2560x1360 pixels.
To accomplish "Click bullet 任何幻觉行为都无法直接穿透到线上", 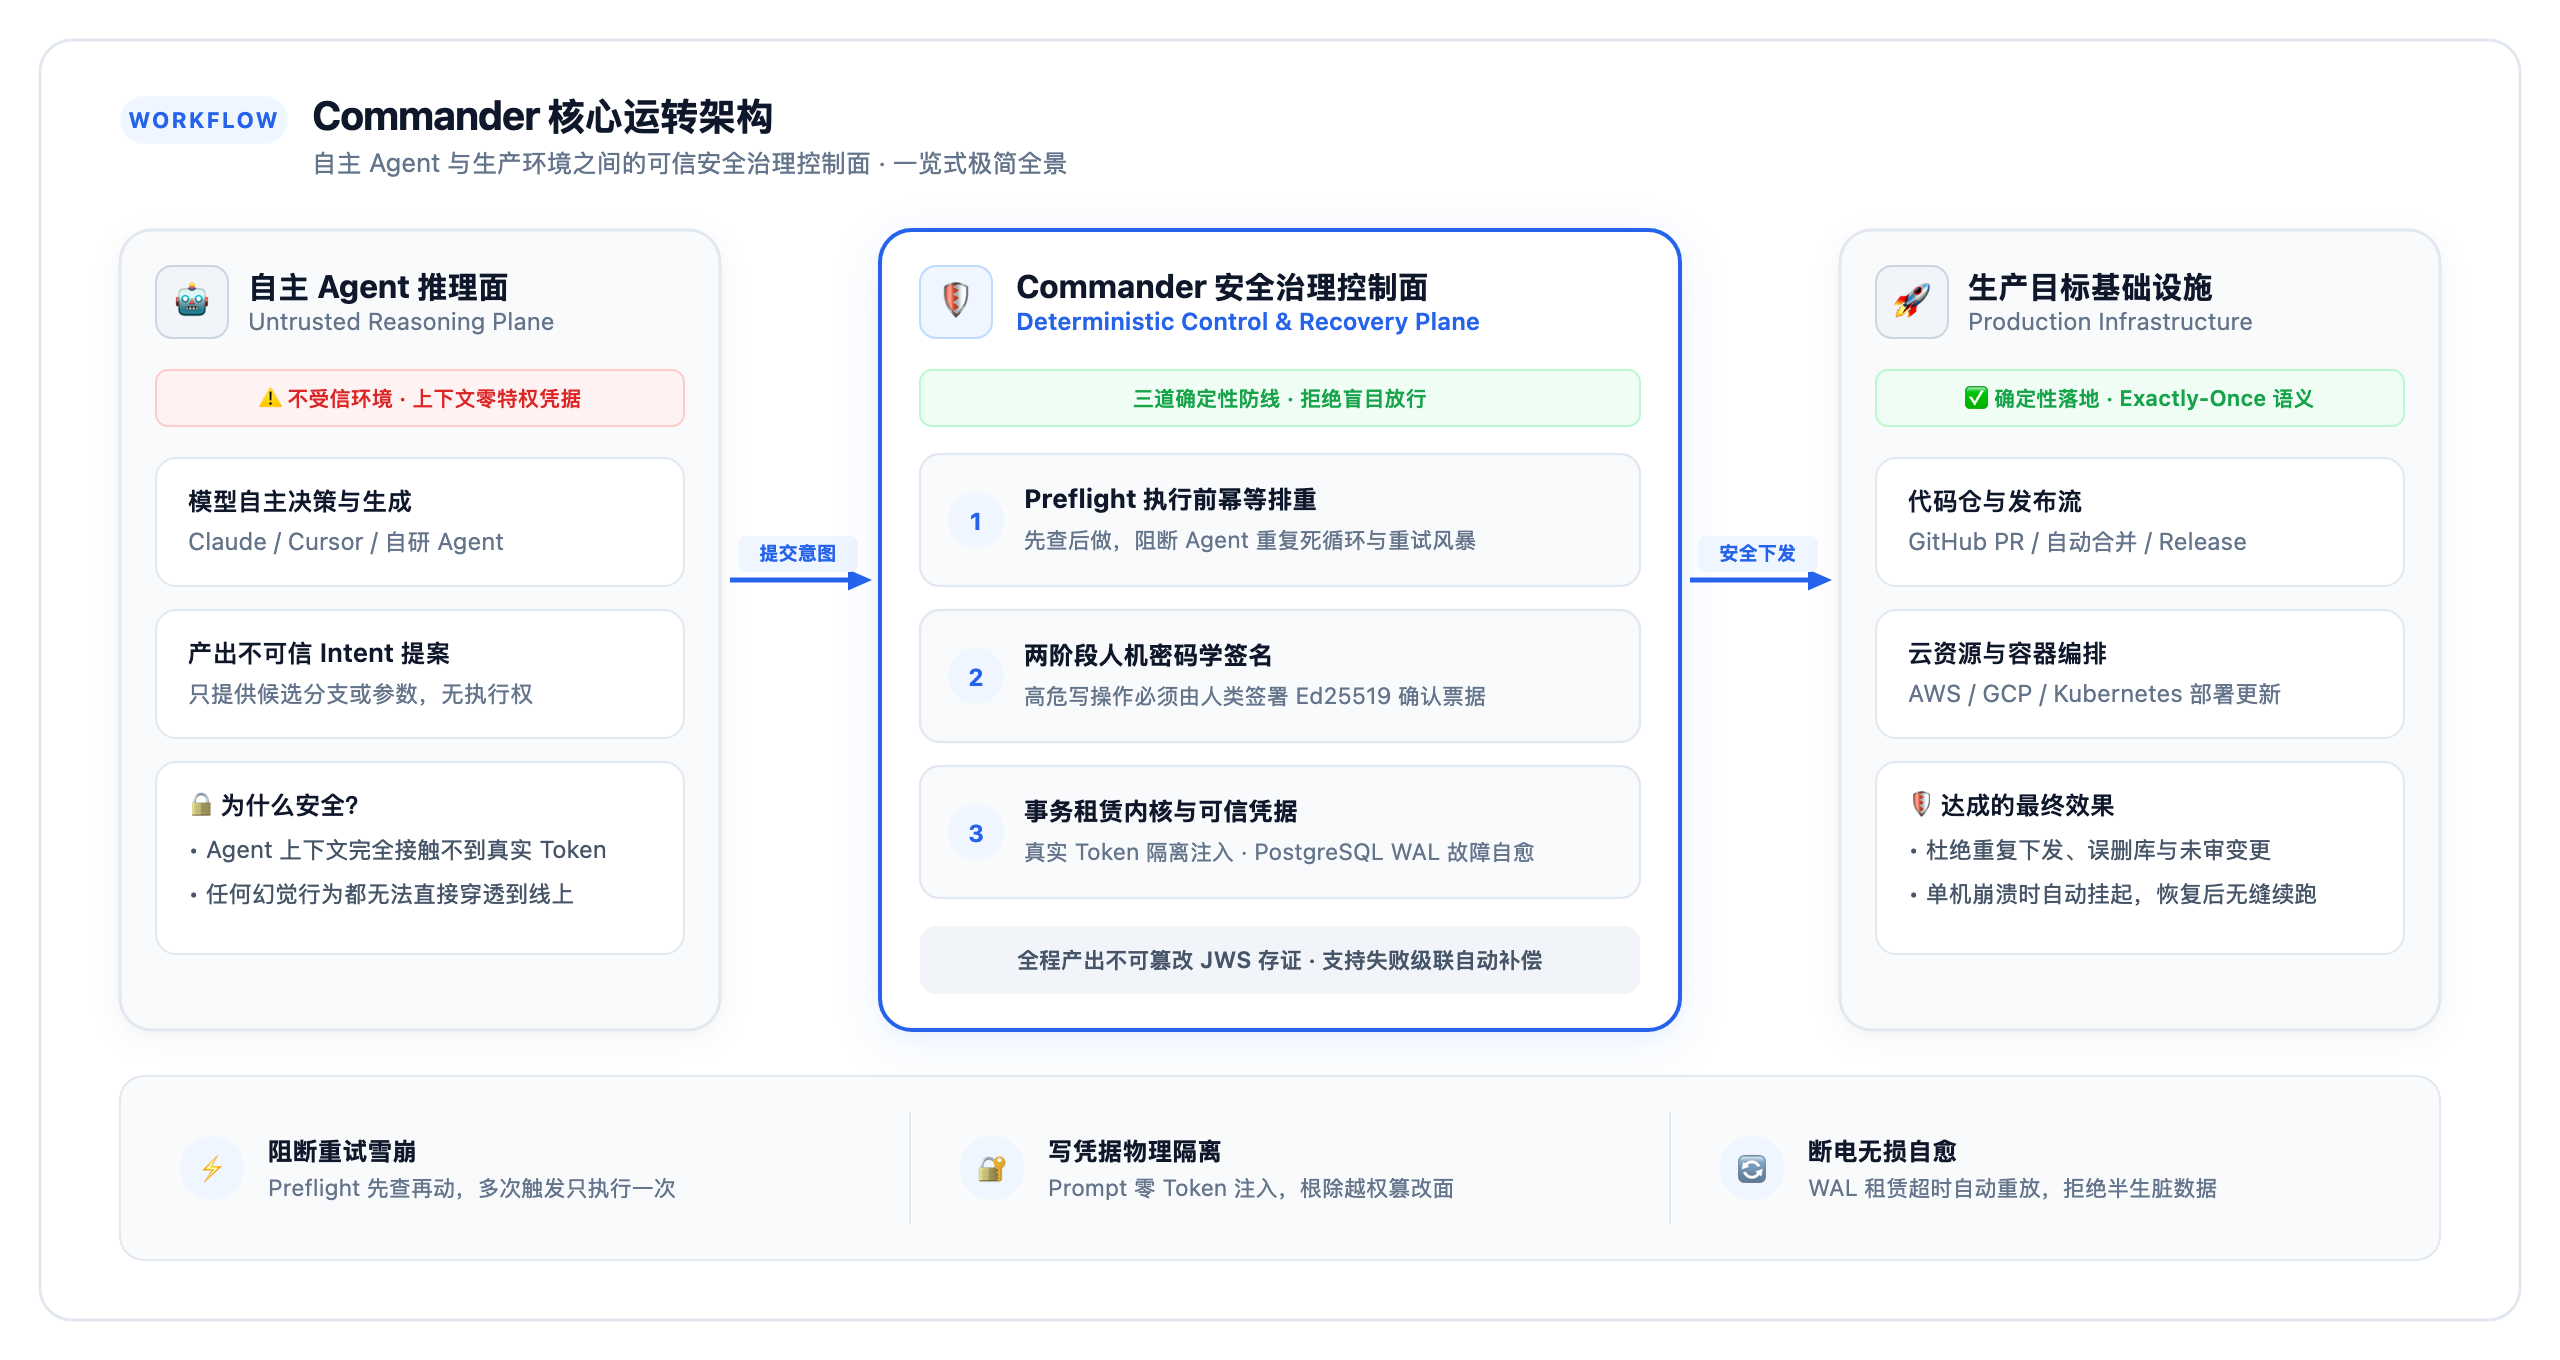I will pos(381,894).
